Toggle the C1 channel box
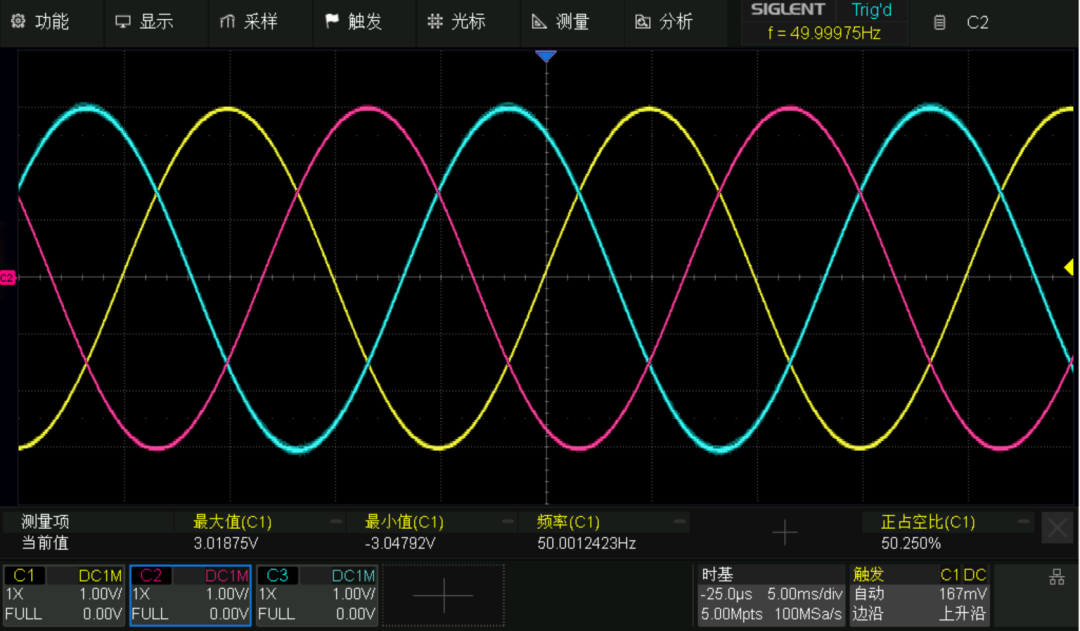Screen dimensions: 1080x631 click(x=64, y=595)
